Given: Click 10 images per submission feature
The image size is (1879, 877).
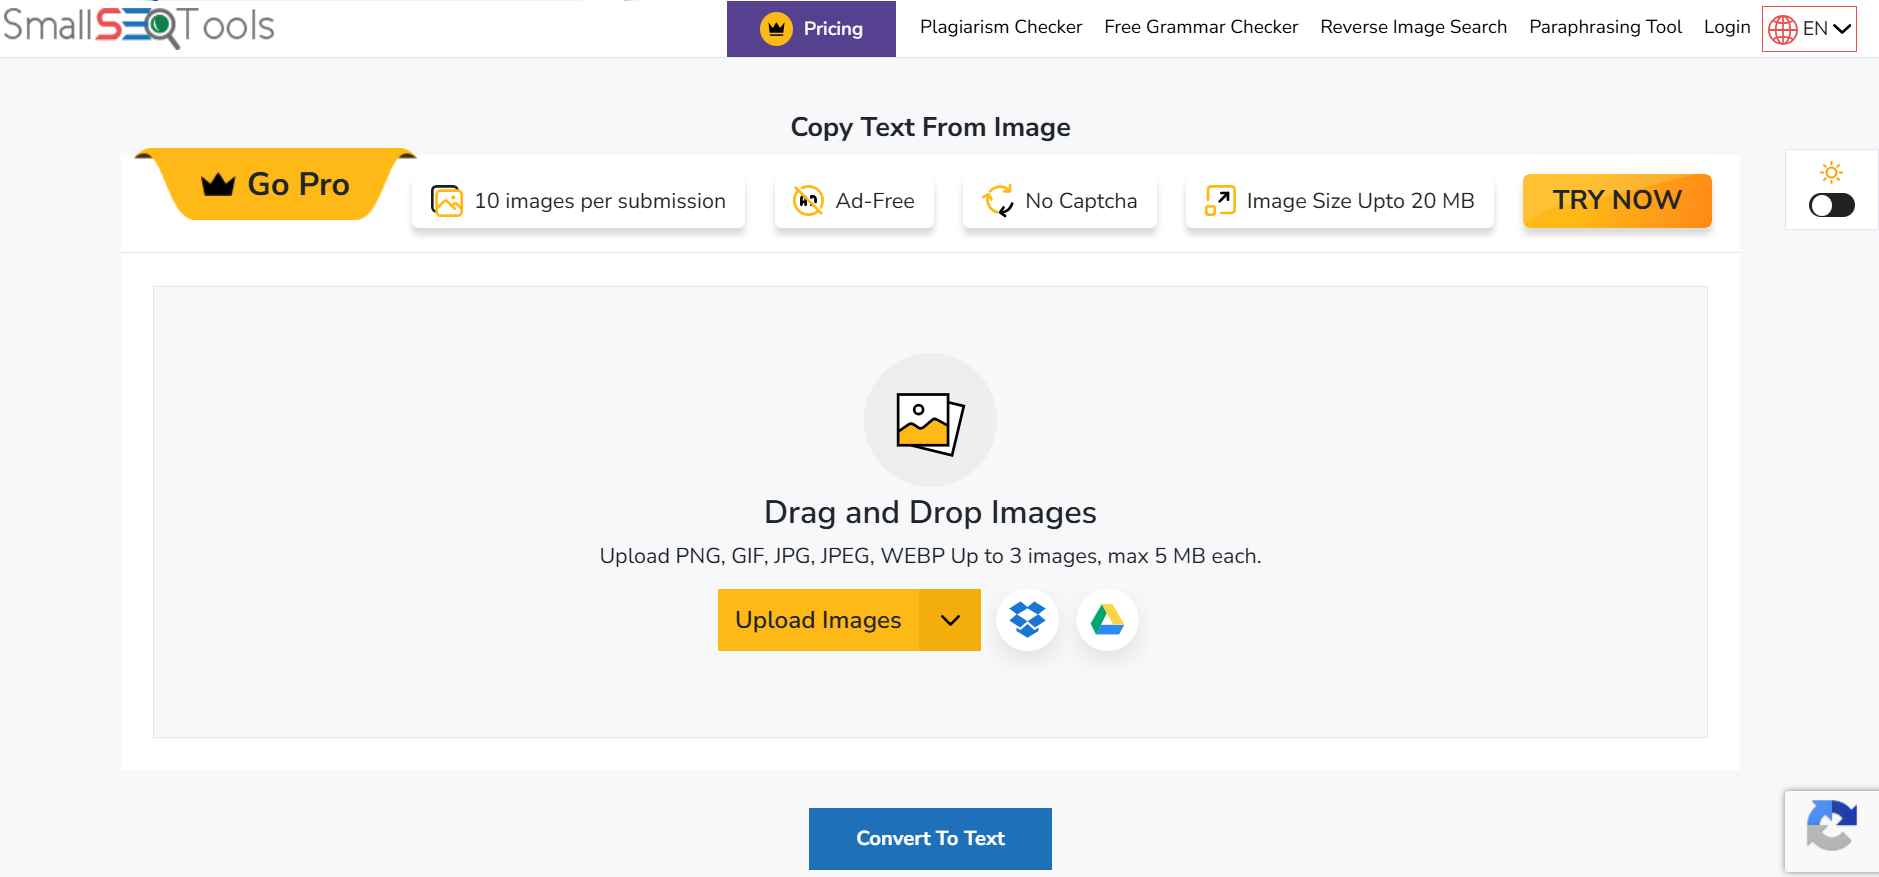Looking at the screenshot, I should (578, 201).
